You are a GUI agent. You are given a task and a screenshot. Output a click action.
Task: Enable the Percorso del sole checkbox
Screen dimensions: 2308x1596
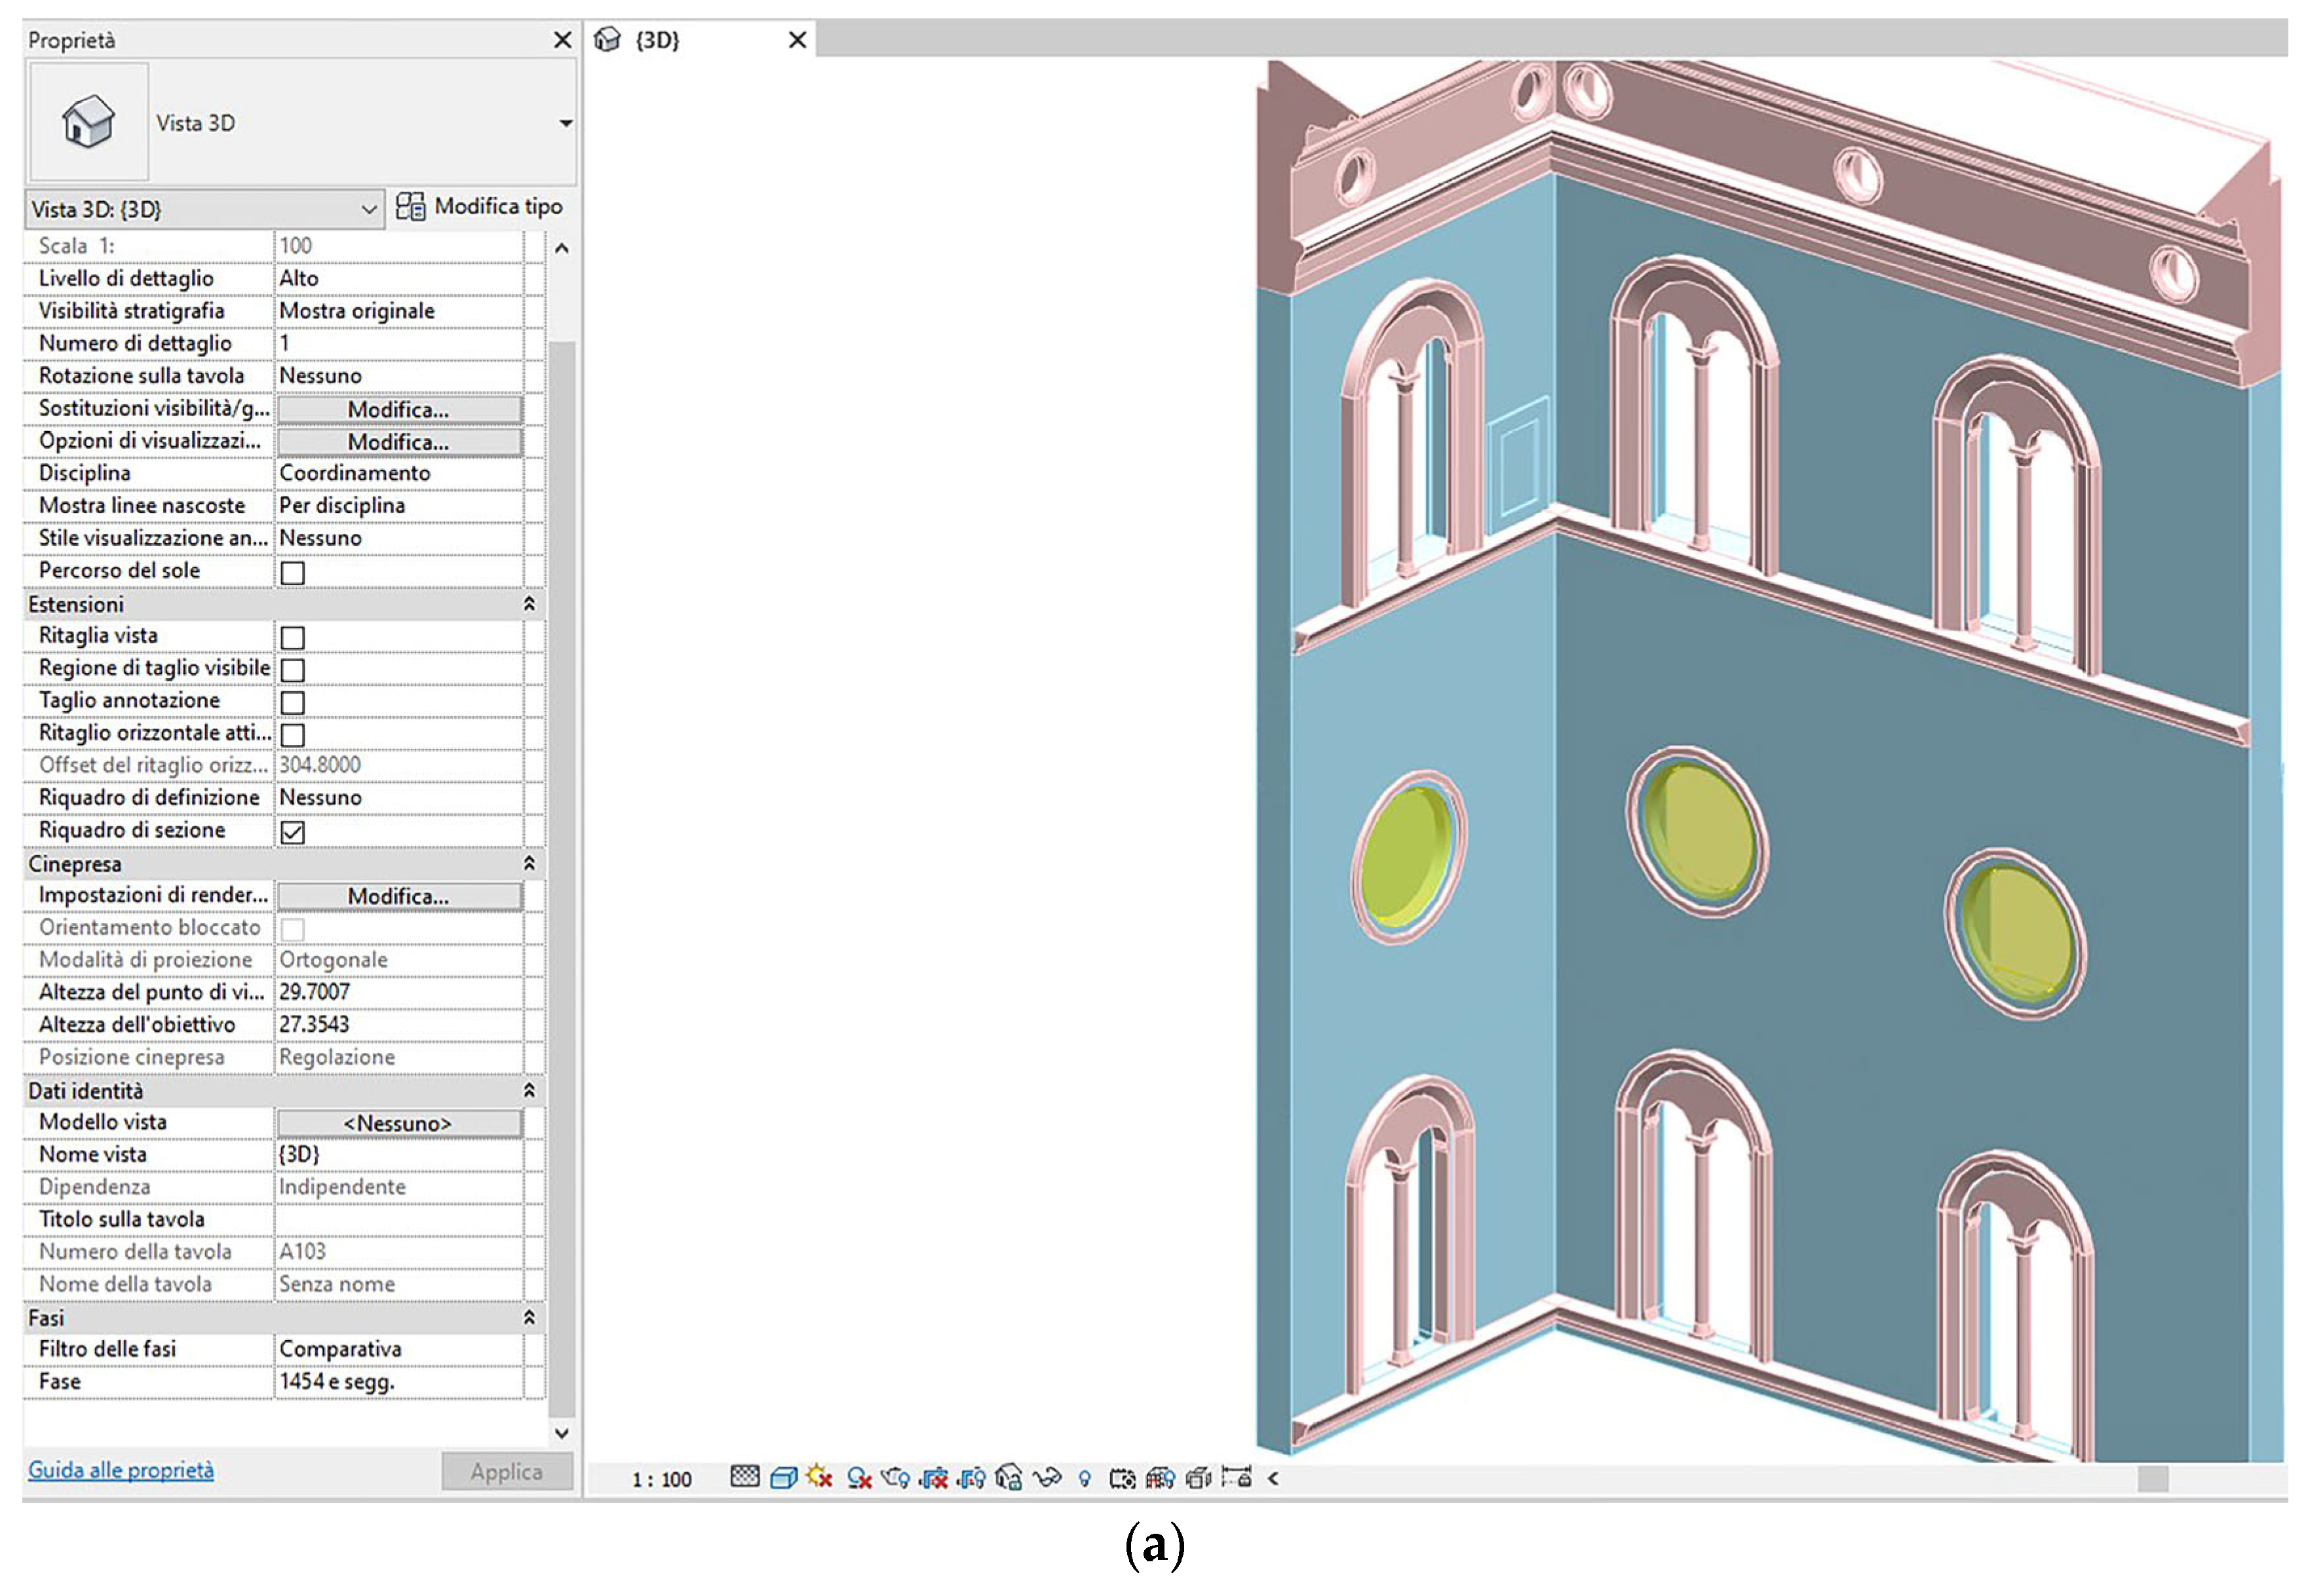tap(292, 572)
